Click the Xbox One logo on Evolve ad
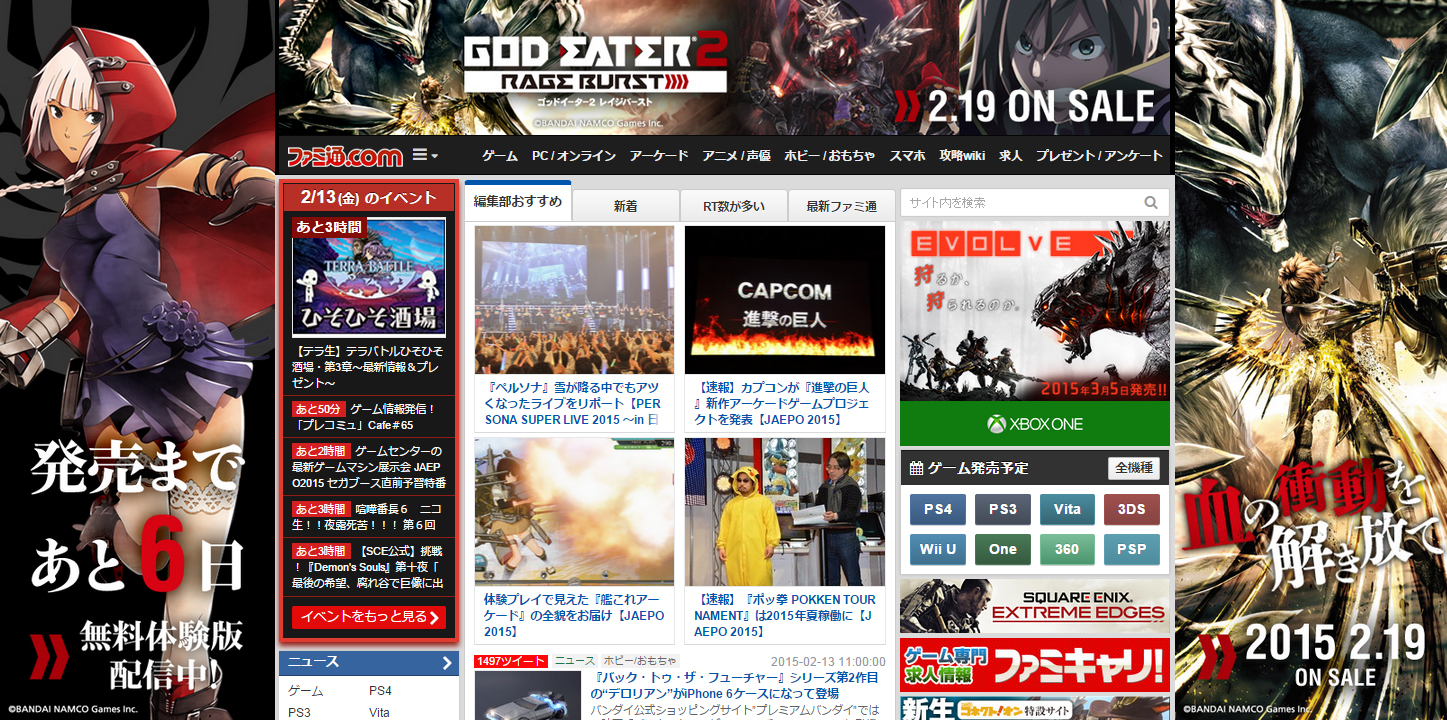Image resolution: width=1447 pixels, height=720 pixels. coord(1034,424)
